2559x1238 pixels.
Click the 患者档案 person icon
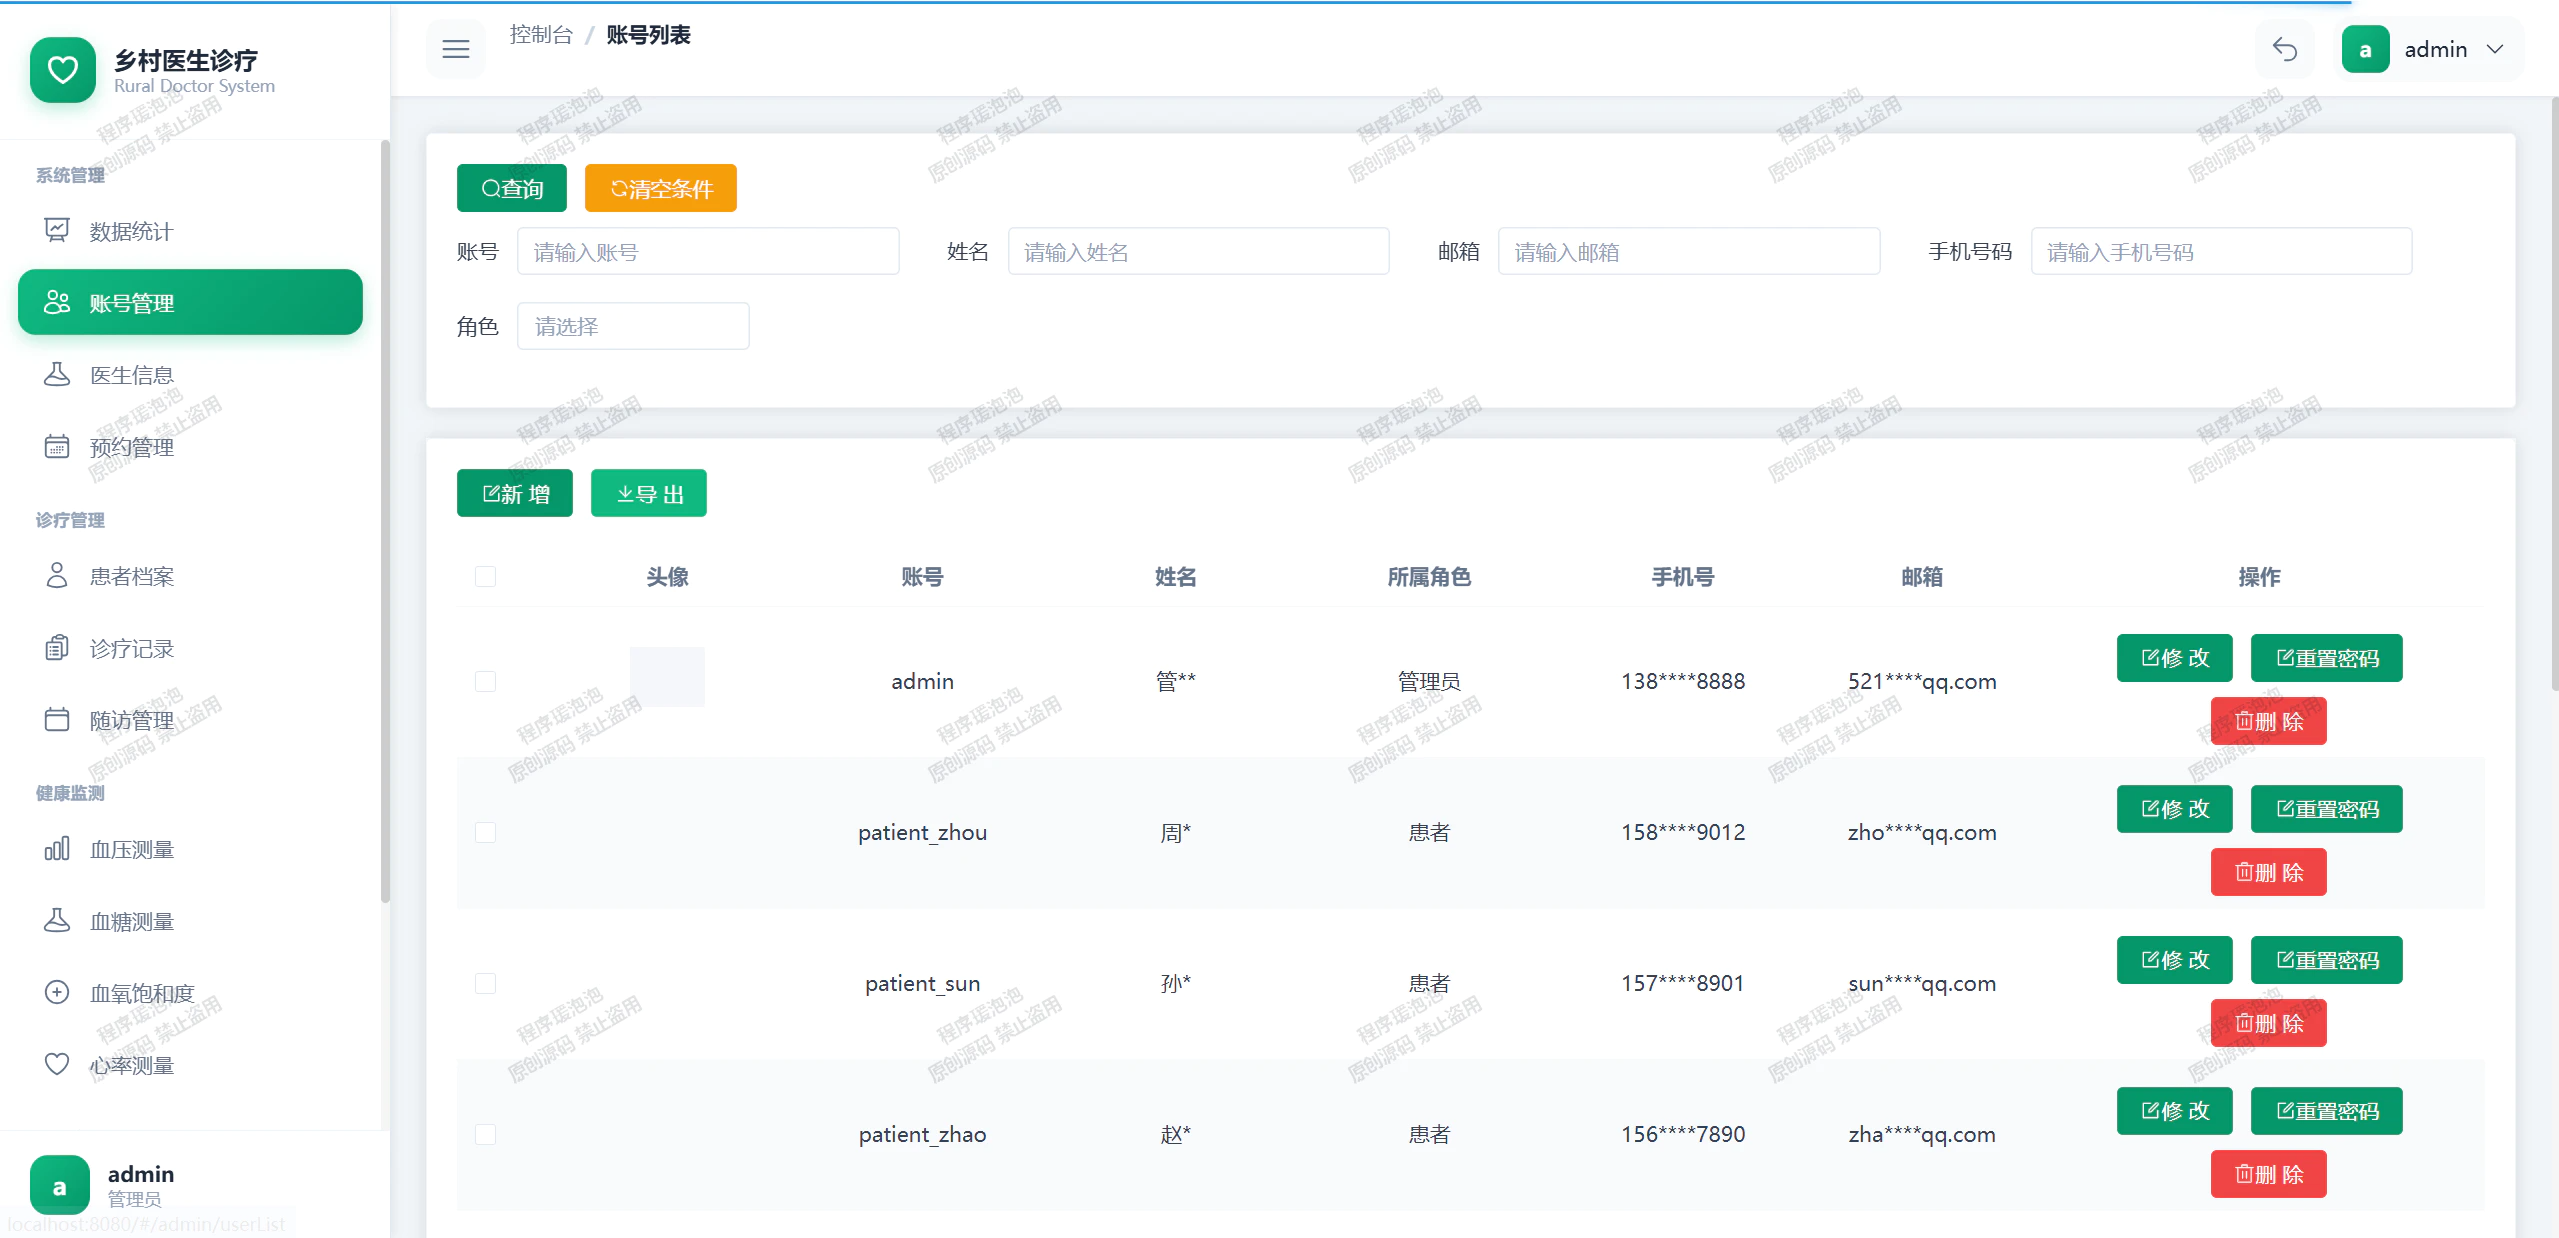pos(57,575)
